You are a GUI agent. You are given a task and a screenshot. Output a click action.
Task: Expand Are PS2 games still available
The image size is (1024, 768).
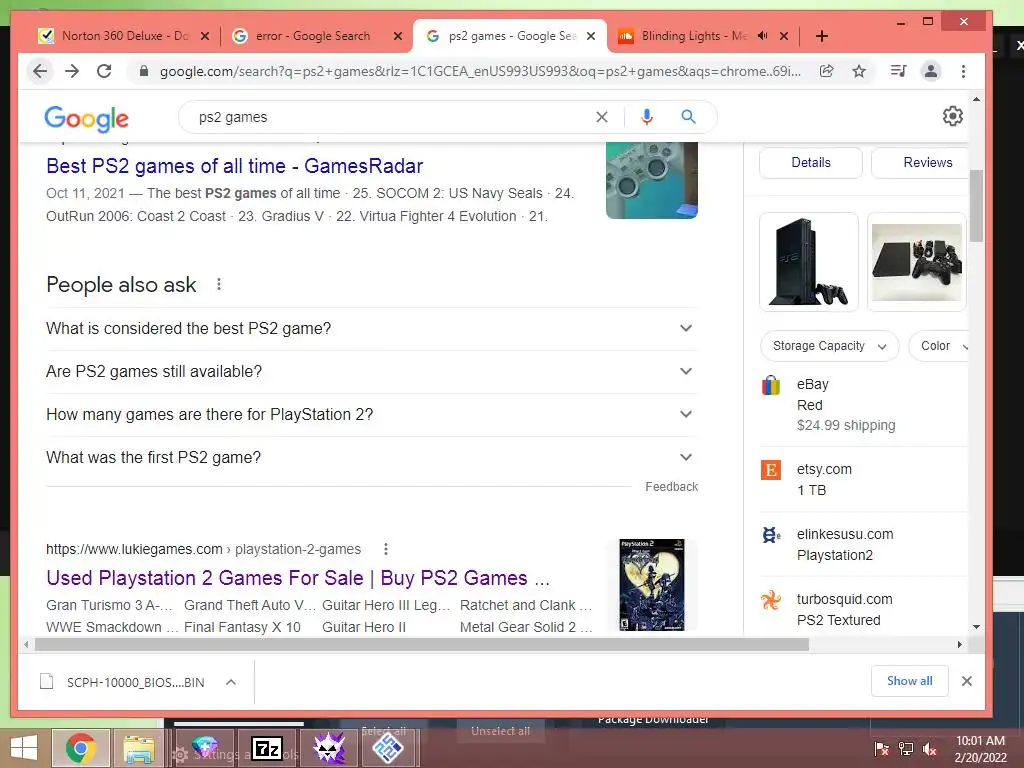(x=370, y=372)
